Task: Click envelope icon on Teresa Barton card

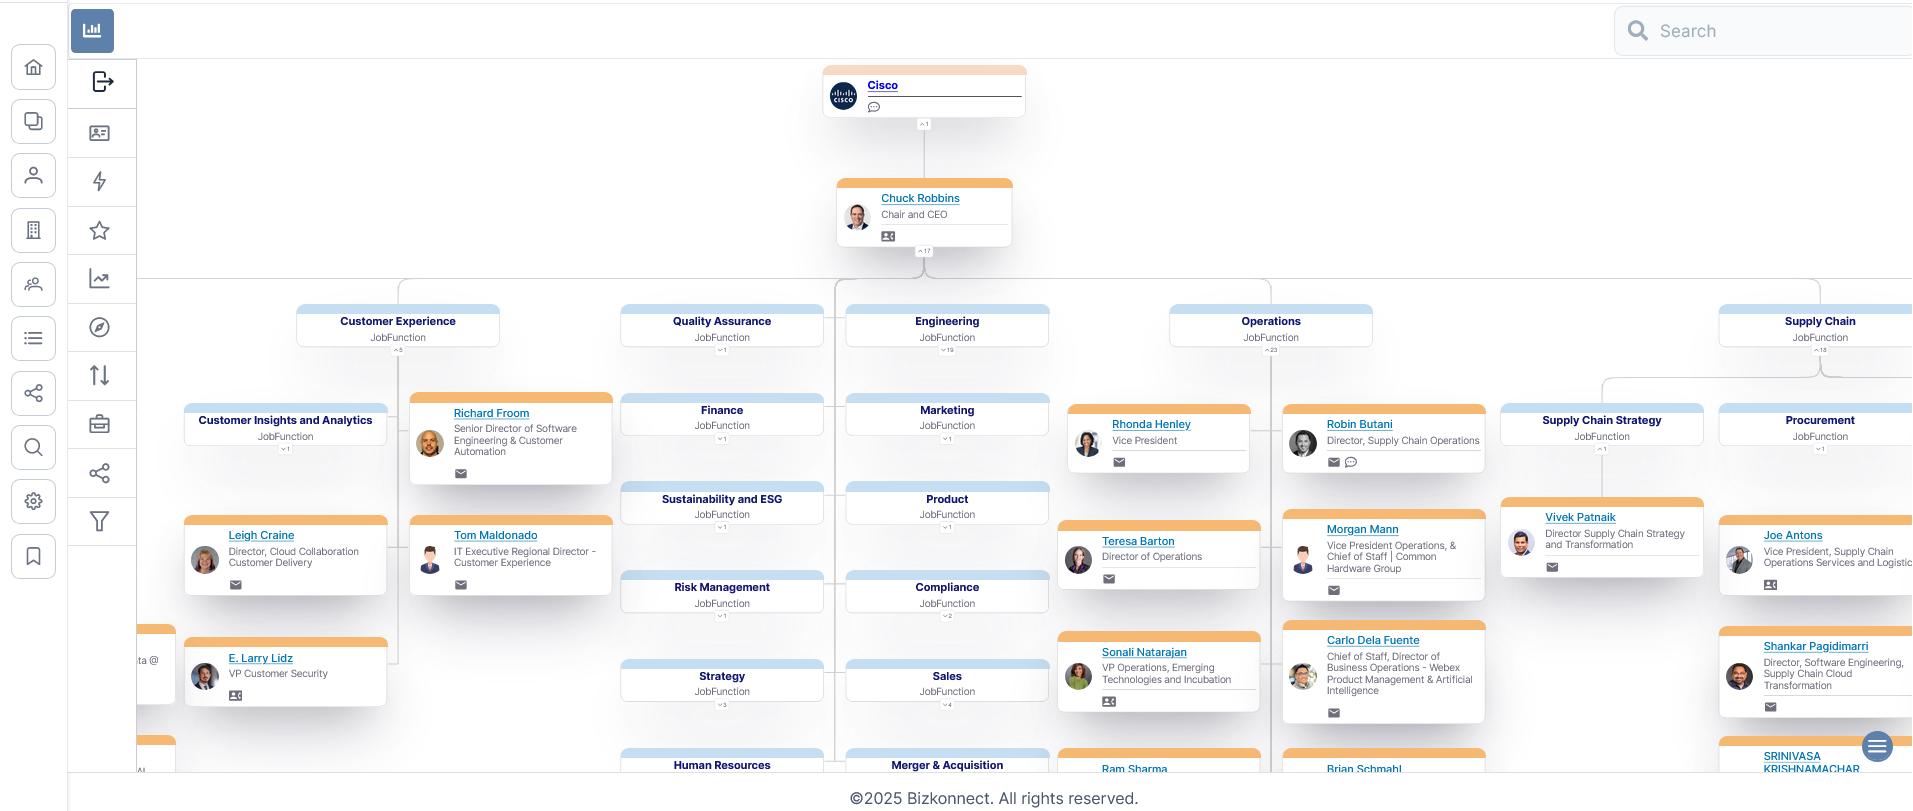Action: coord(1109,579)
